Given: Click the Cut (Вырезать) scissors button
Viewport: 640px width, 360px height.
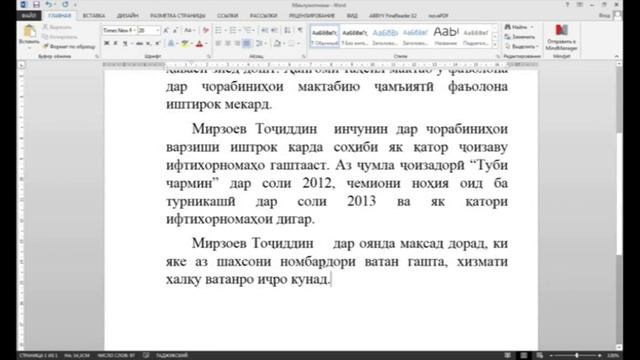Looking at the screenshot, I should (57, 27).
